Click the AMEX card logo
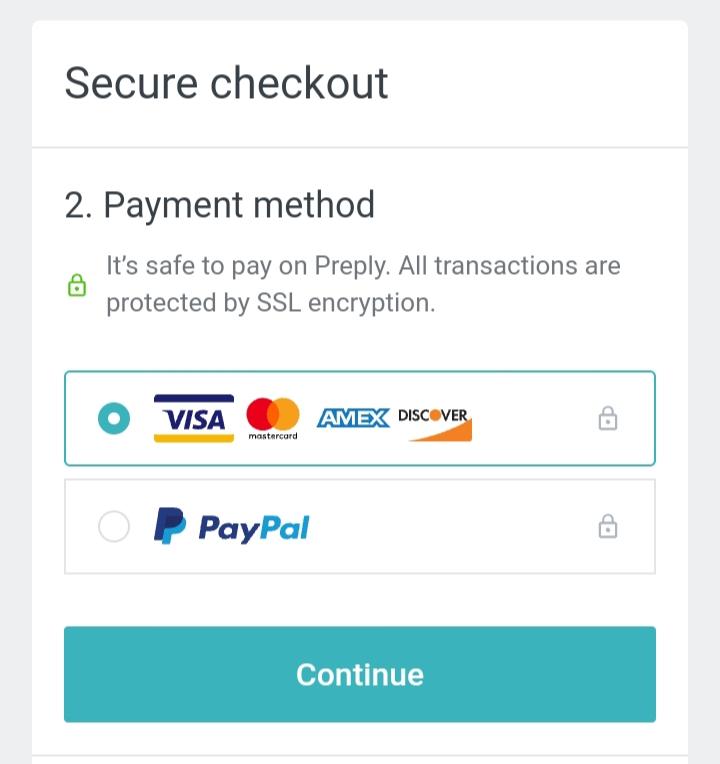The image size is (720, 764). click(x=353, y=419)
